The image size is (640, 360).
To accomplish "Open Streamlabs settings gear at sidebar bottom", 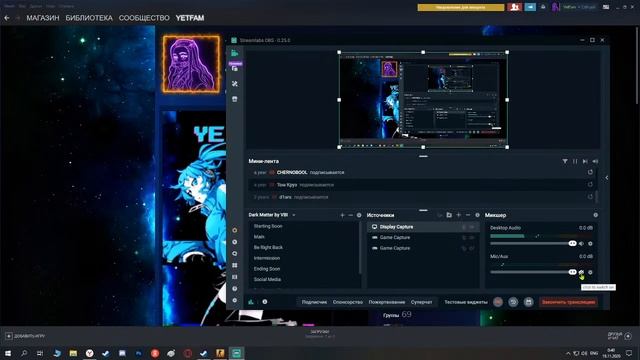I will pyautogui.click(x=235, y=300).
